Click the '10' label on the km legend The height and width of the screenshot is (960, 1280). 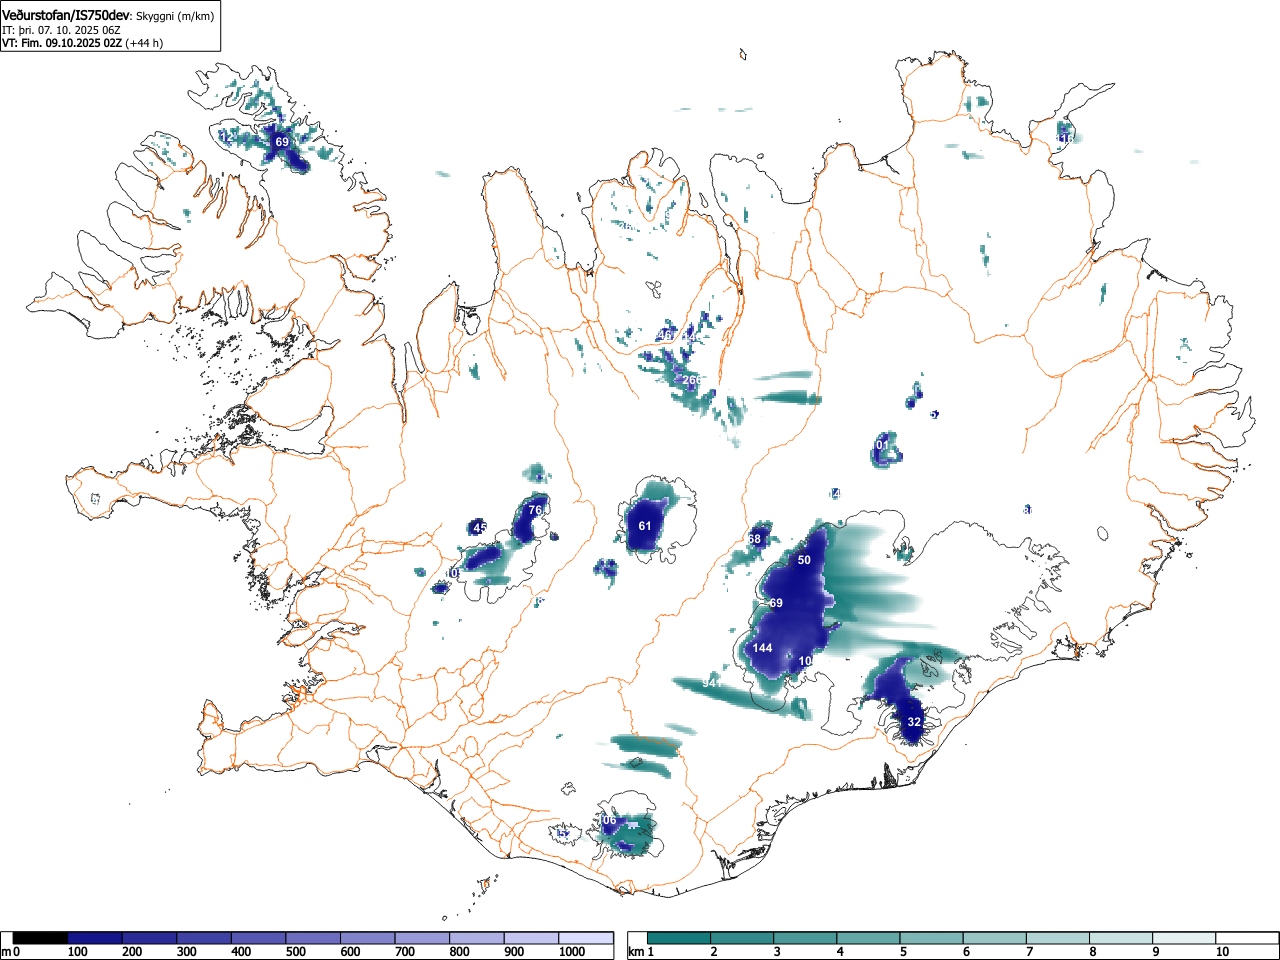click(x=1222, y=952)
